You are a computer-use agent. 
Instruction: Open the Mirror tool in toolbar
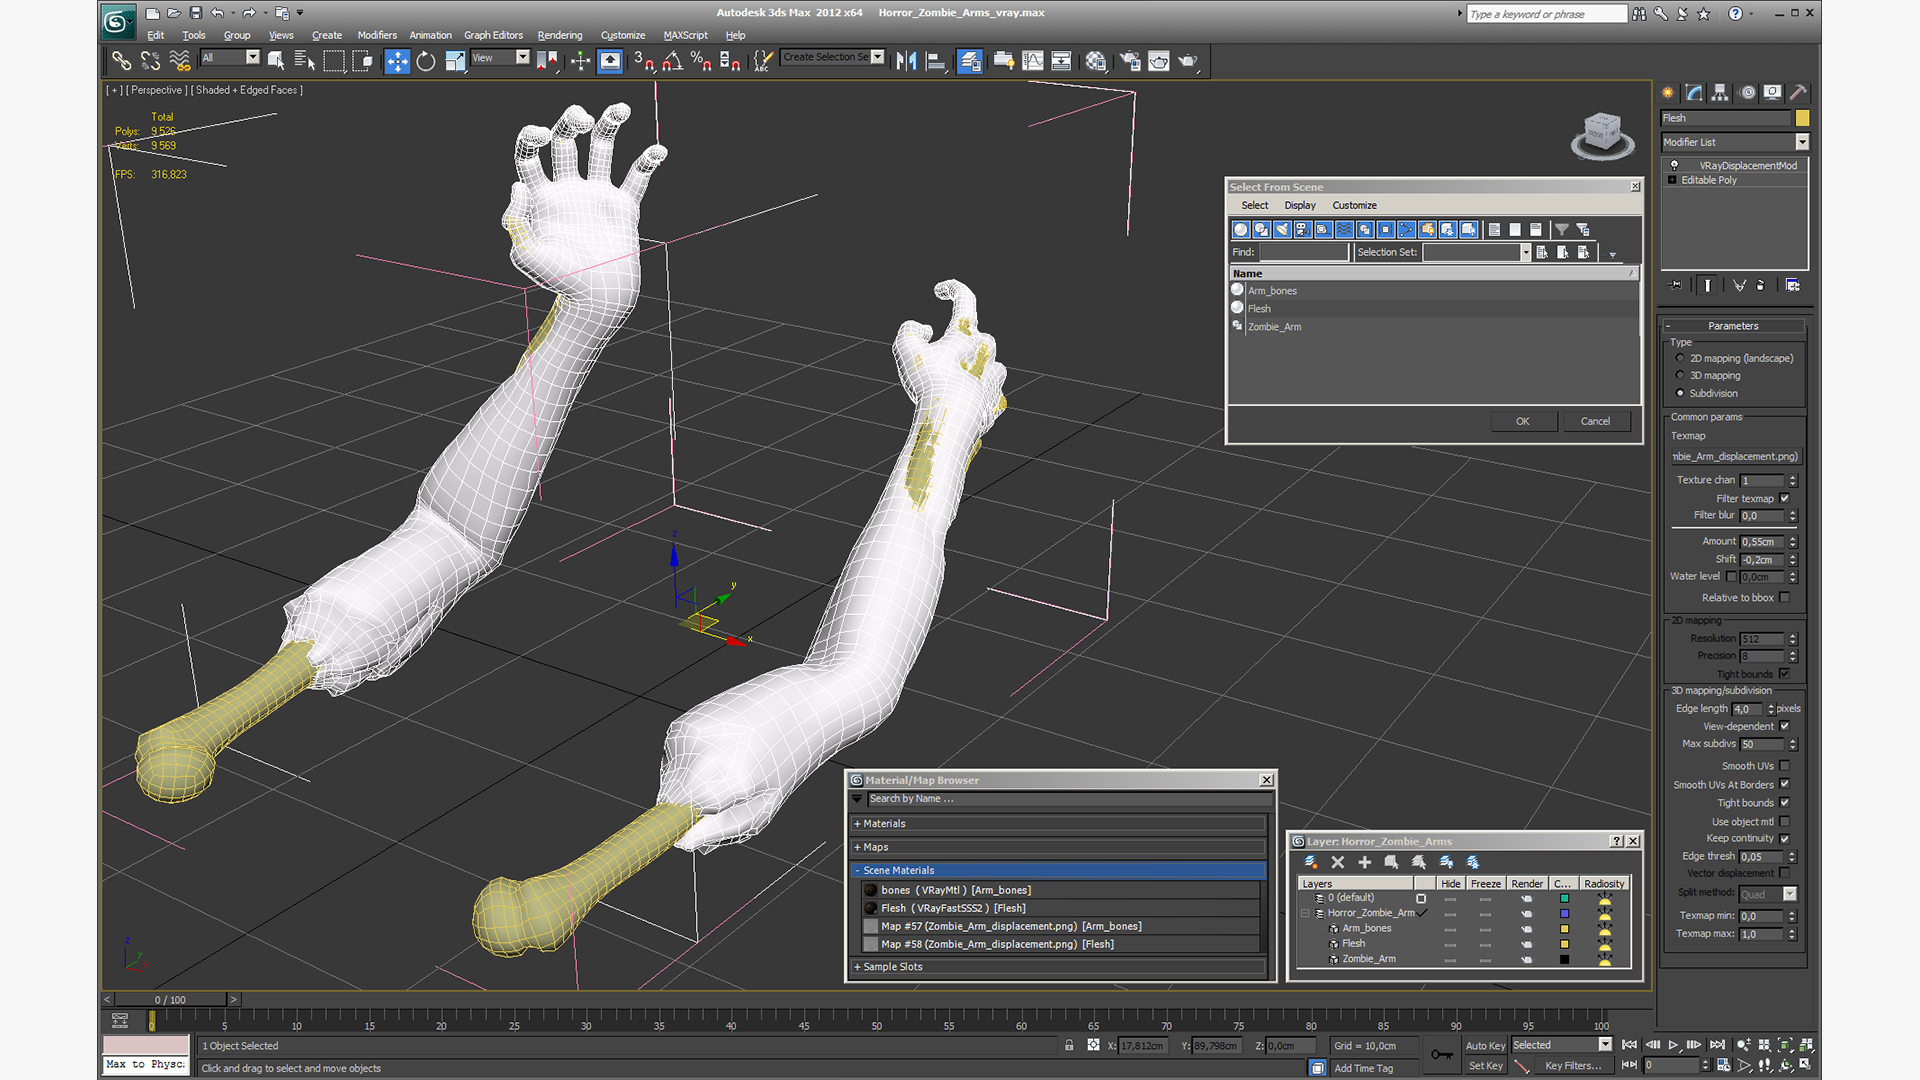tap(906, 61)
